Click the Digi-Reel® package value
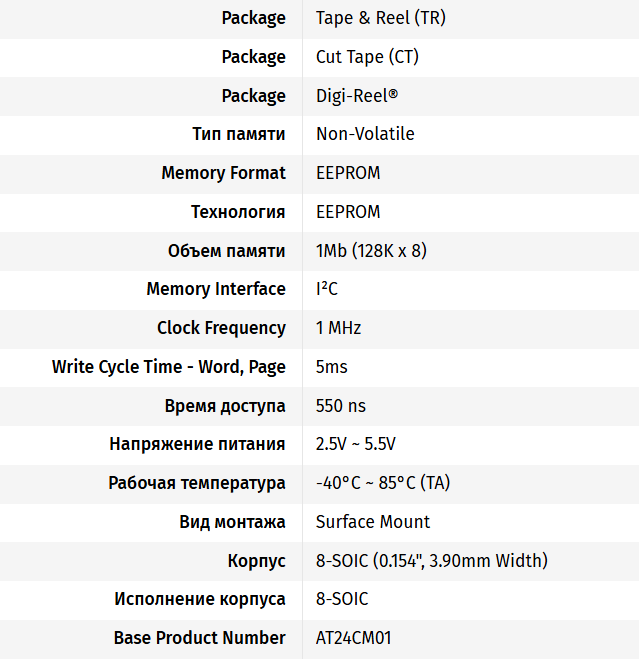 coord(357,96)
